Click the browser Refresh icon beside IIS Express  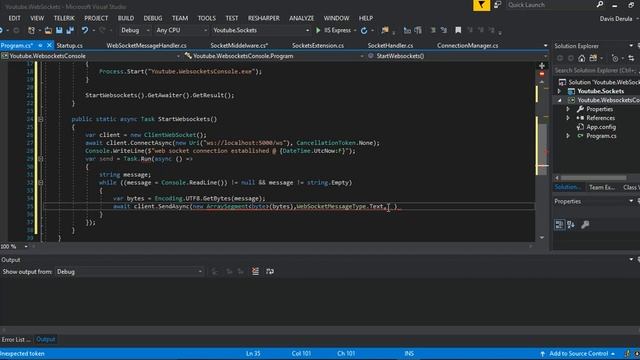click(x=364, y=30)
